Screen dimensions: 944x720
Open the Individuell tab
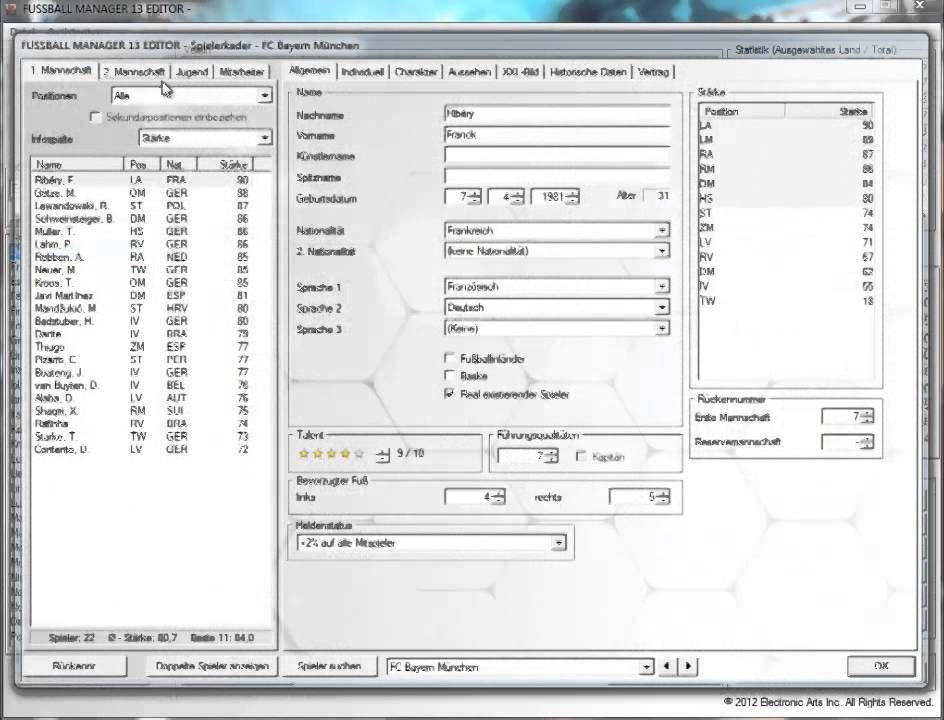point(362,72)
